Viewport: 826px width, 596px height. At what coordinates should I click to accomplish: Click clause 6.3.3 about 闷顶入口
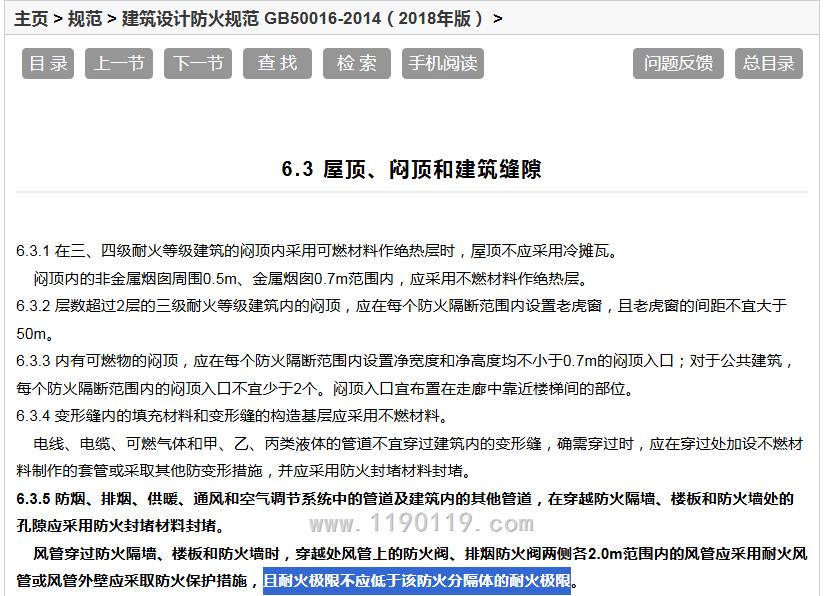pyautogui.click(x=400, y=361)
